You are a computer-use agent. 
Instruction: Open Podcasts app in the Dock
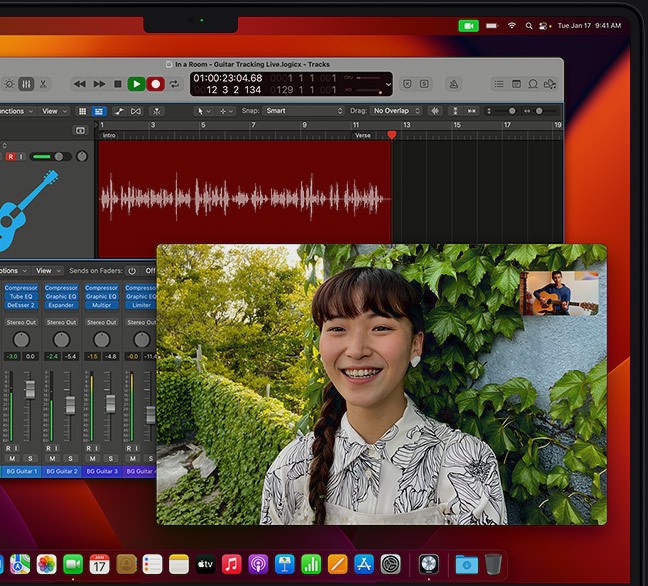pyautogui.click(x=257, y=564)
